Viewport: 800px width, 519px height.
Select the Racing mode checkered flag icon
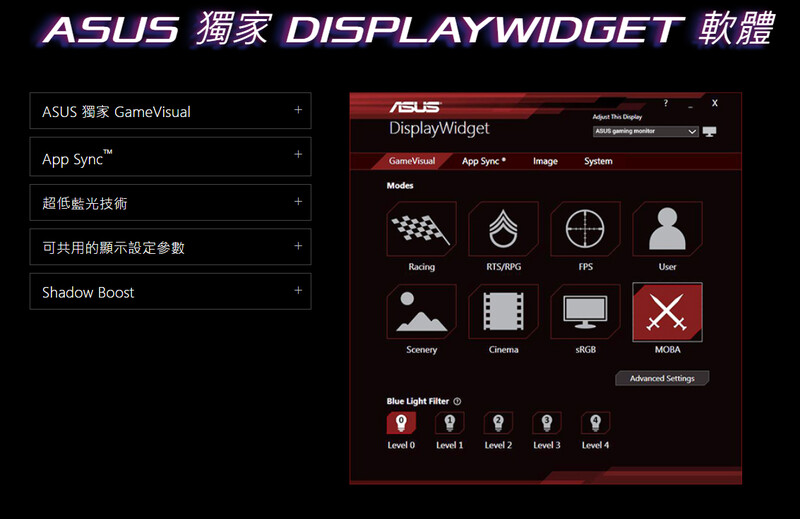(x=421, y=229)
